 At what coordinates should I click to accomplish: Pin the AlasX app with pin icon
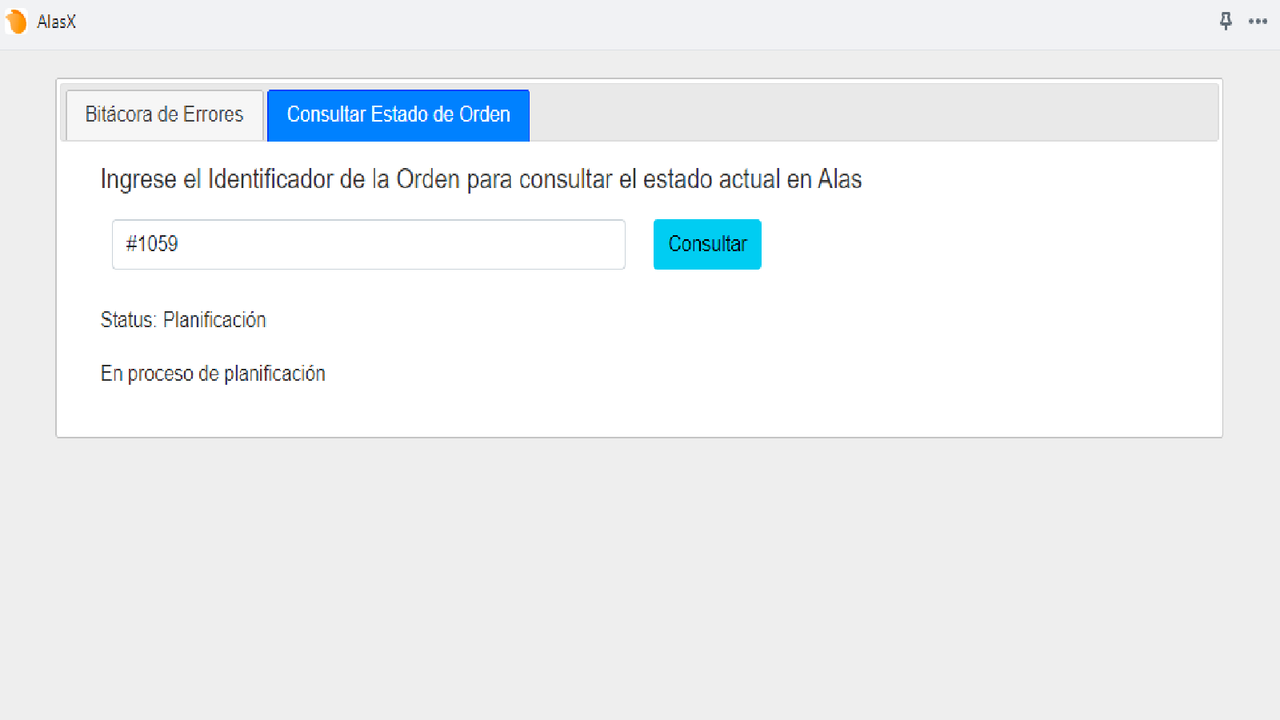1226,21
